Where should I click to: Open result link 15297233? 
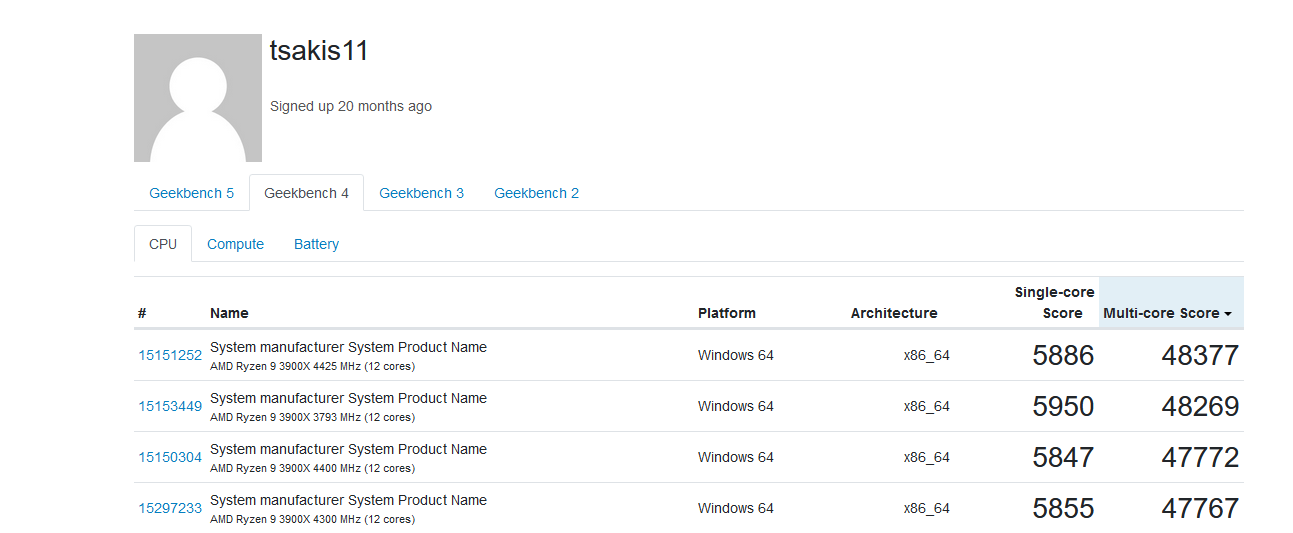coord(170,508)
